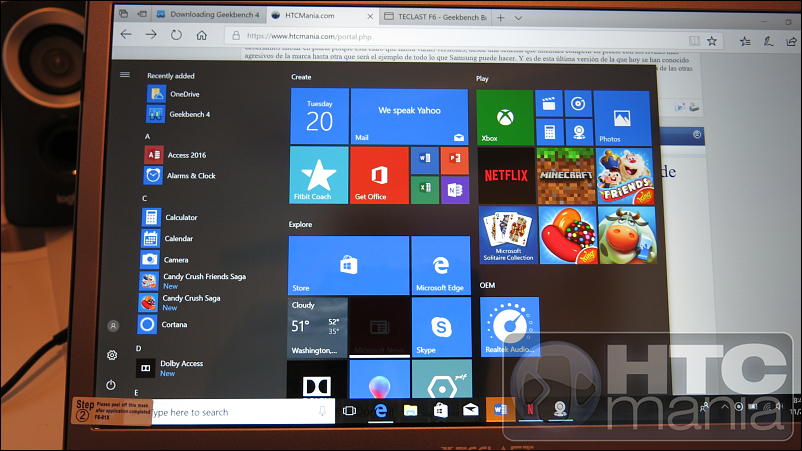Image resolution: width=802 pixels, height=451 pixels.
Task: Launch Geekbench 4 from Recently added
Action: (x=179, y=114)
